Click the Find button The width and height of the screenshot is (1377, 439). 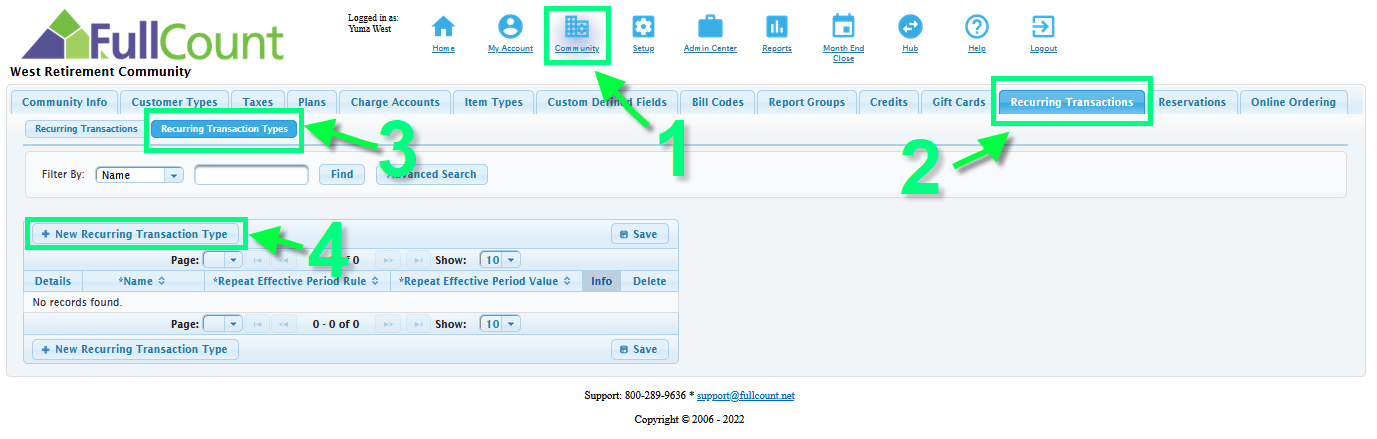point(342,175)
